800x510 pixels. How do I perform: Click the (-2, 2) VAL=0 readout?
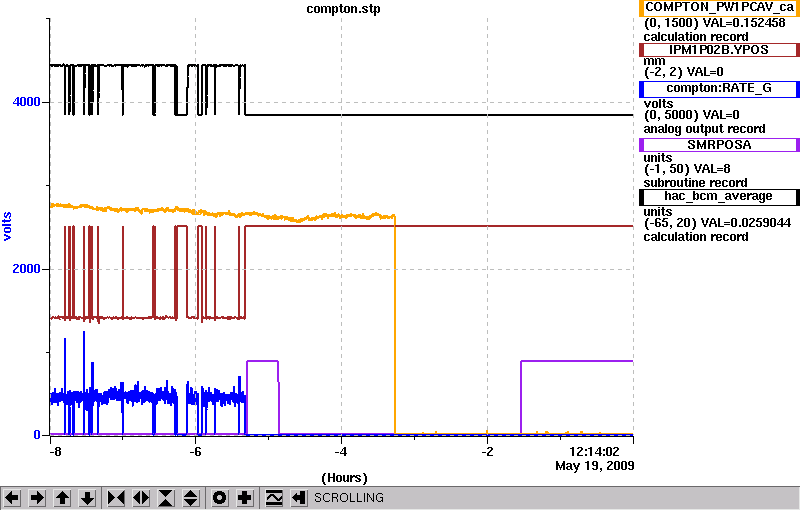684,72
